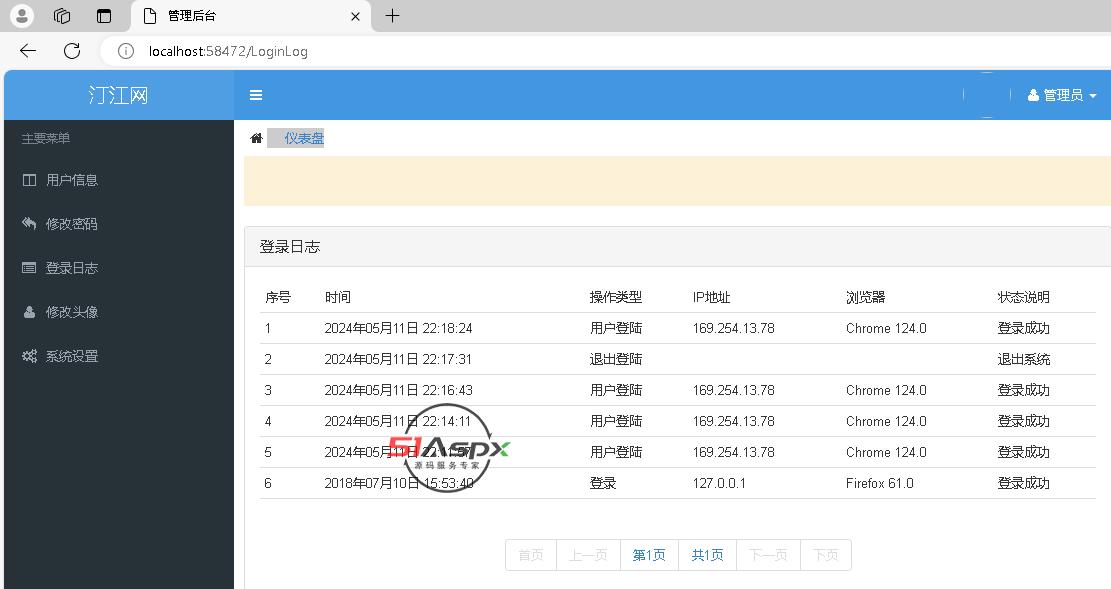Viewport: 1111px width, 589px height.
Task: Click the 登录日志 panel heading
Action: 290,247
